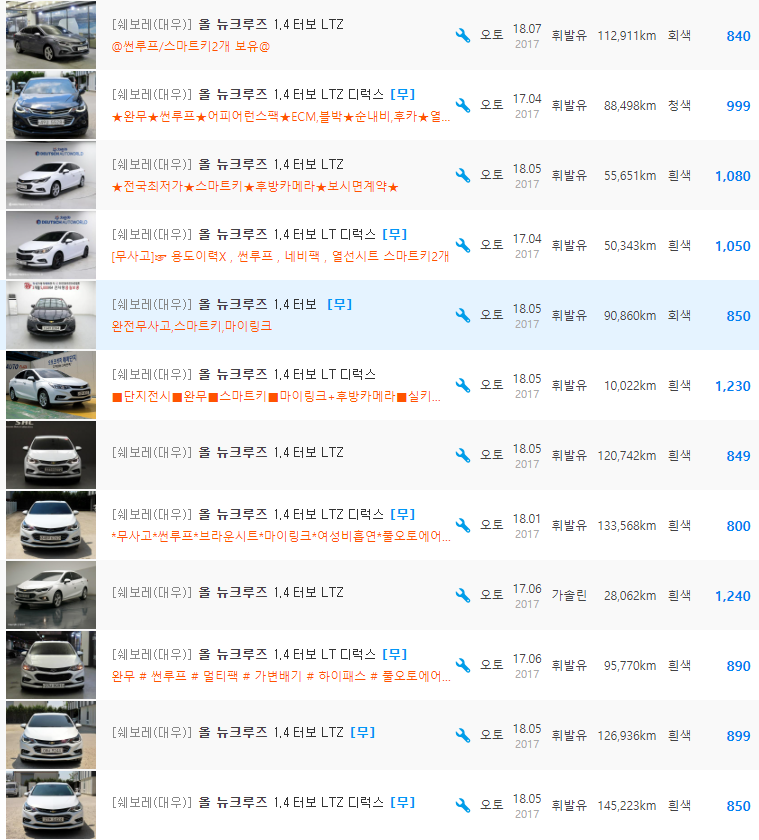
Task: Click wrench icon in the 55,651km row
Action: pos(463,176)
